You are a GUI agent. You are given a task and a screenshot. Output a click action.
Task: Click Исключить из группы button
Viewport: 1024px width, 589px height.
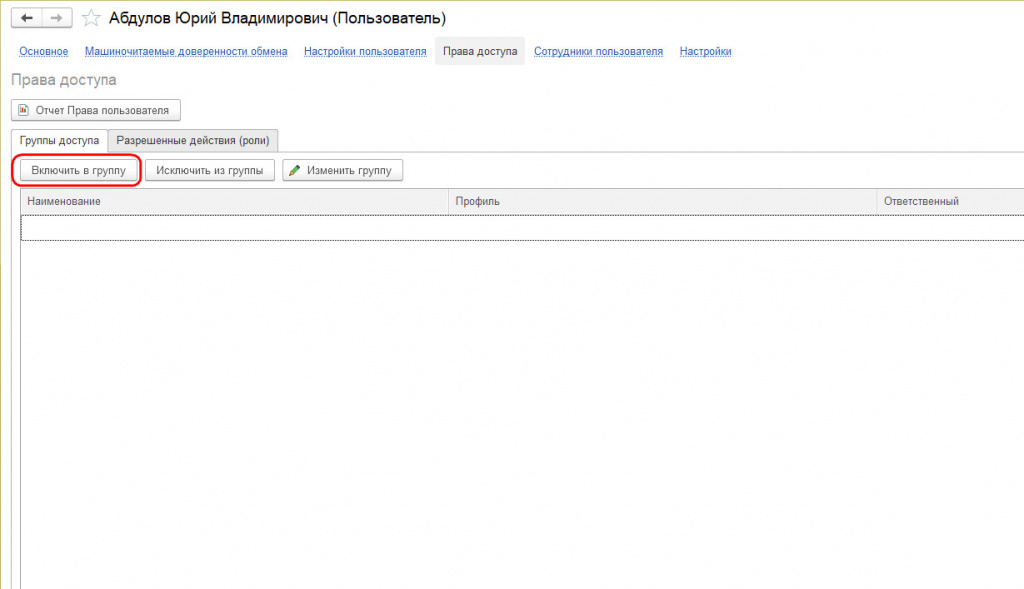point(210,170)
